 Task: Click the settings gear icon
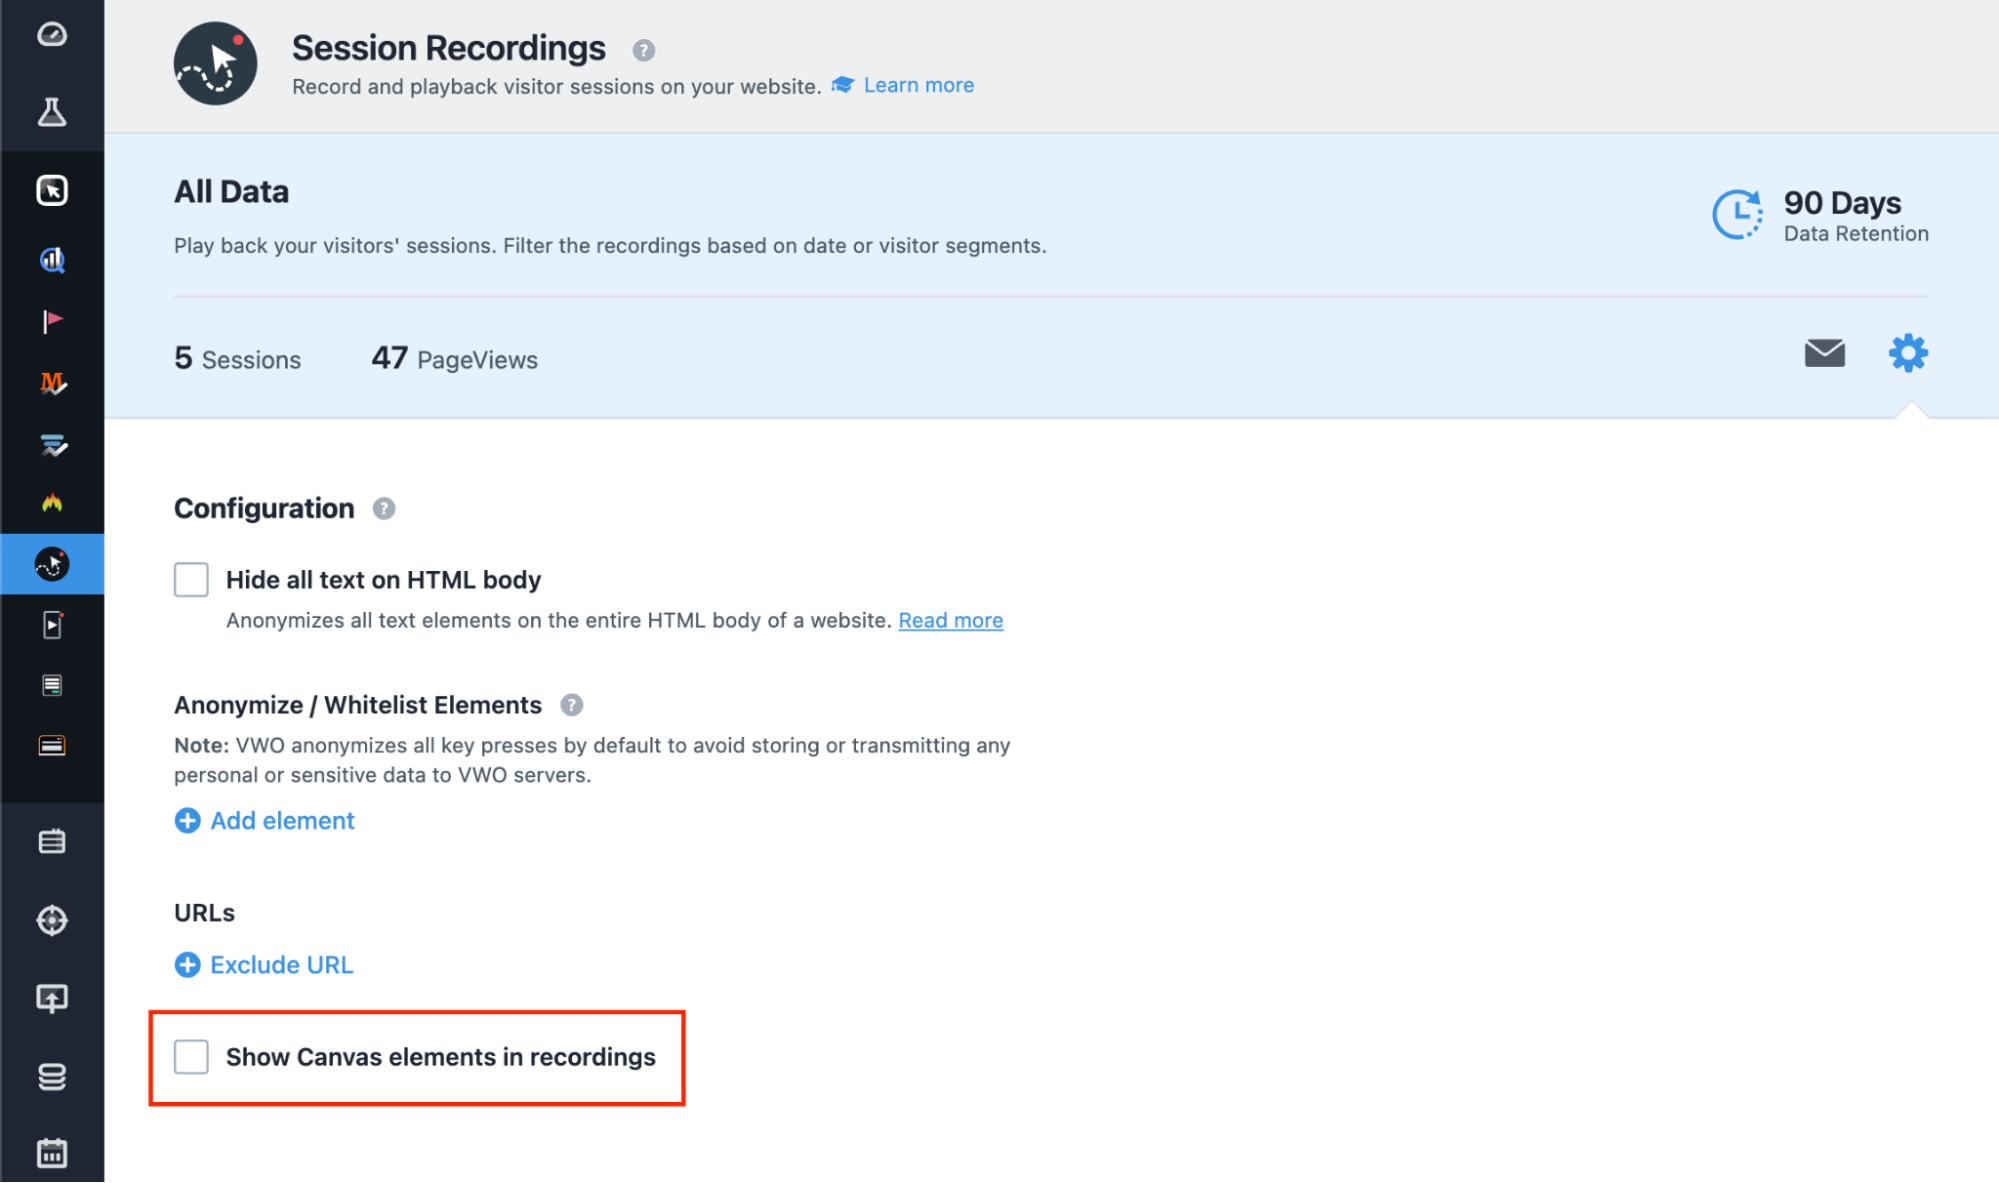tap(1906, 353)
